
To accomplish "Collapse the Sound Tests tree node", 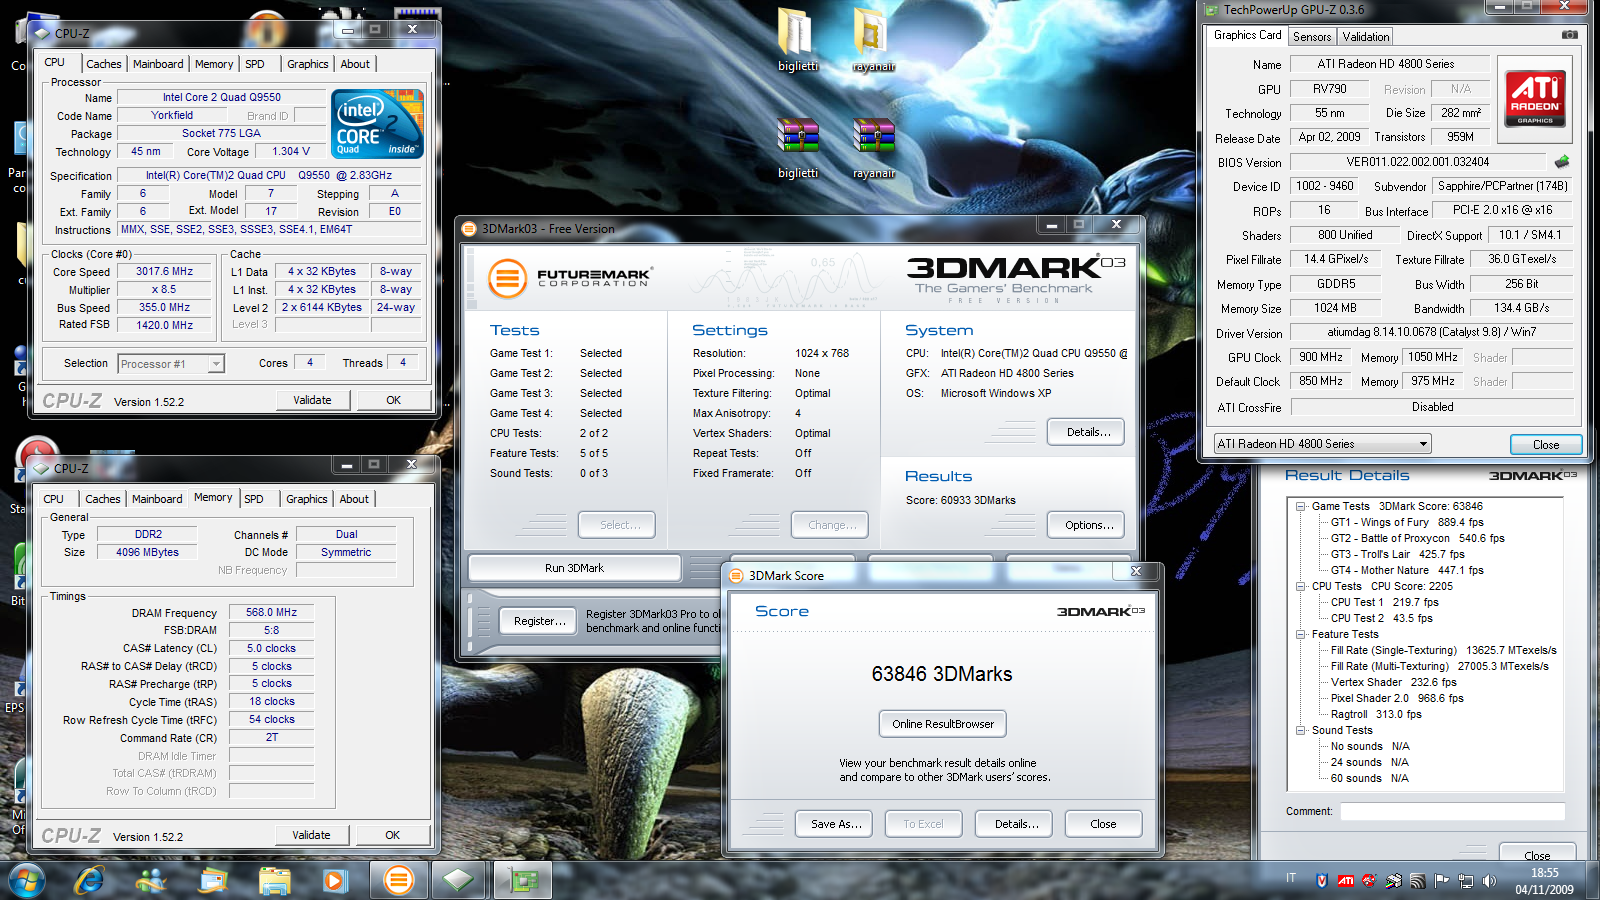I will coord(1300,730).
